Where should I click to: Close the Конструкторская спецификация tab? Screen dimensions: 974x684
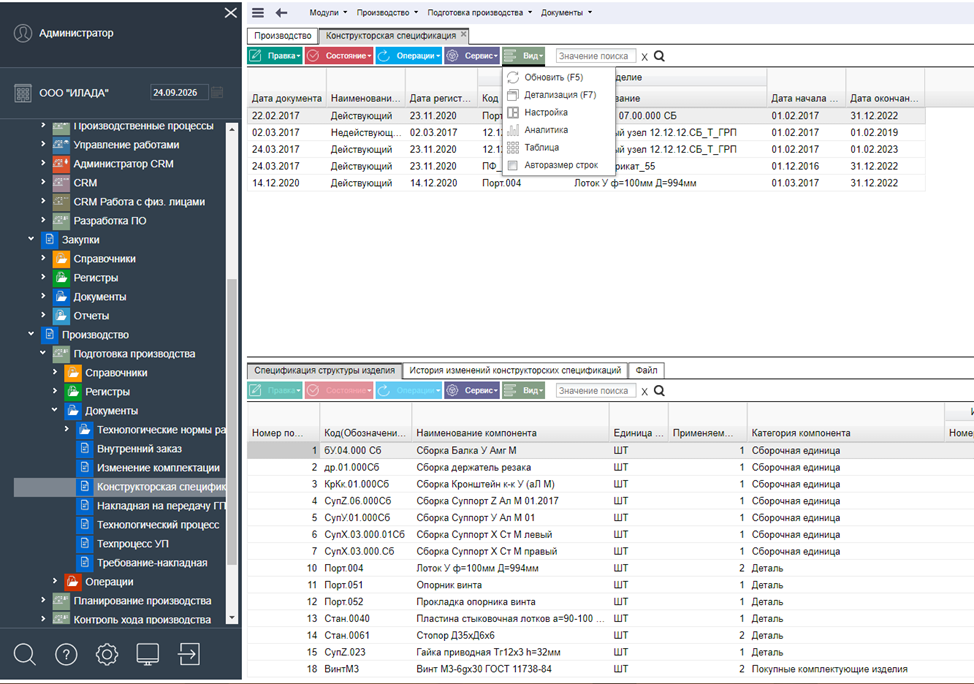pyautogui.click(x=463, y=35)
